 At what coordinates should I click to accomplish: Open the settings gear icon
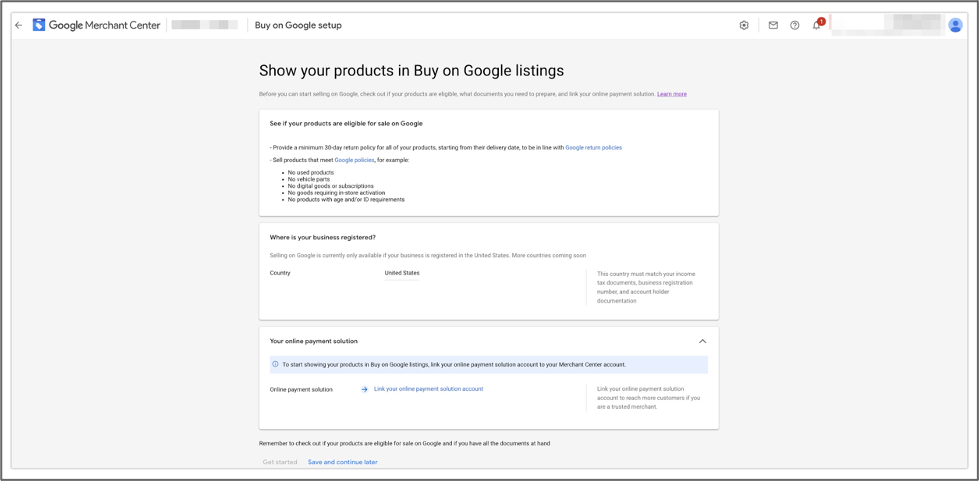[x=744, y=26]
